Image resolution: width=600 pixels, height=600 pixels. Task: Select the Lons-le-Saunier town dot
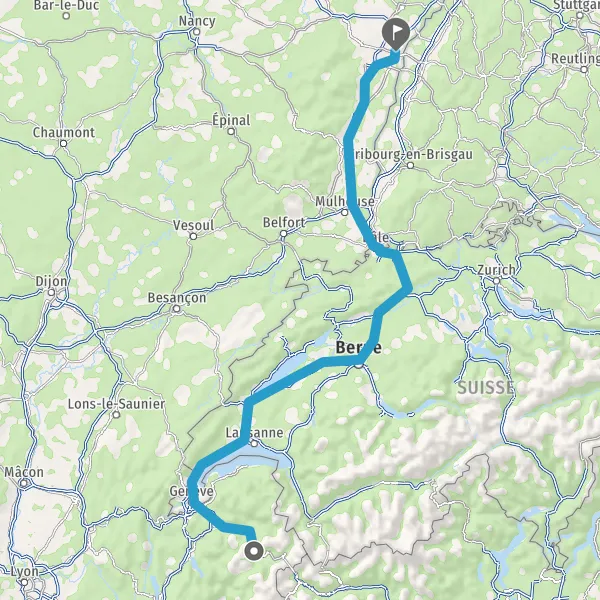116,415
